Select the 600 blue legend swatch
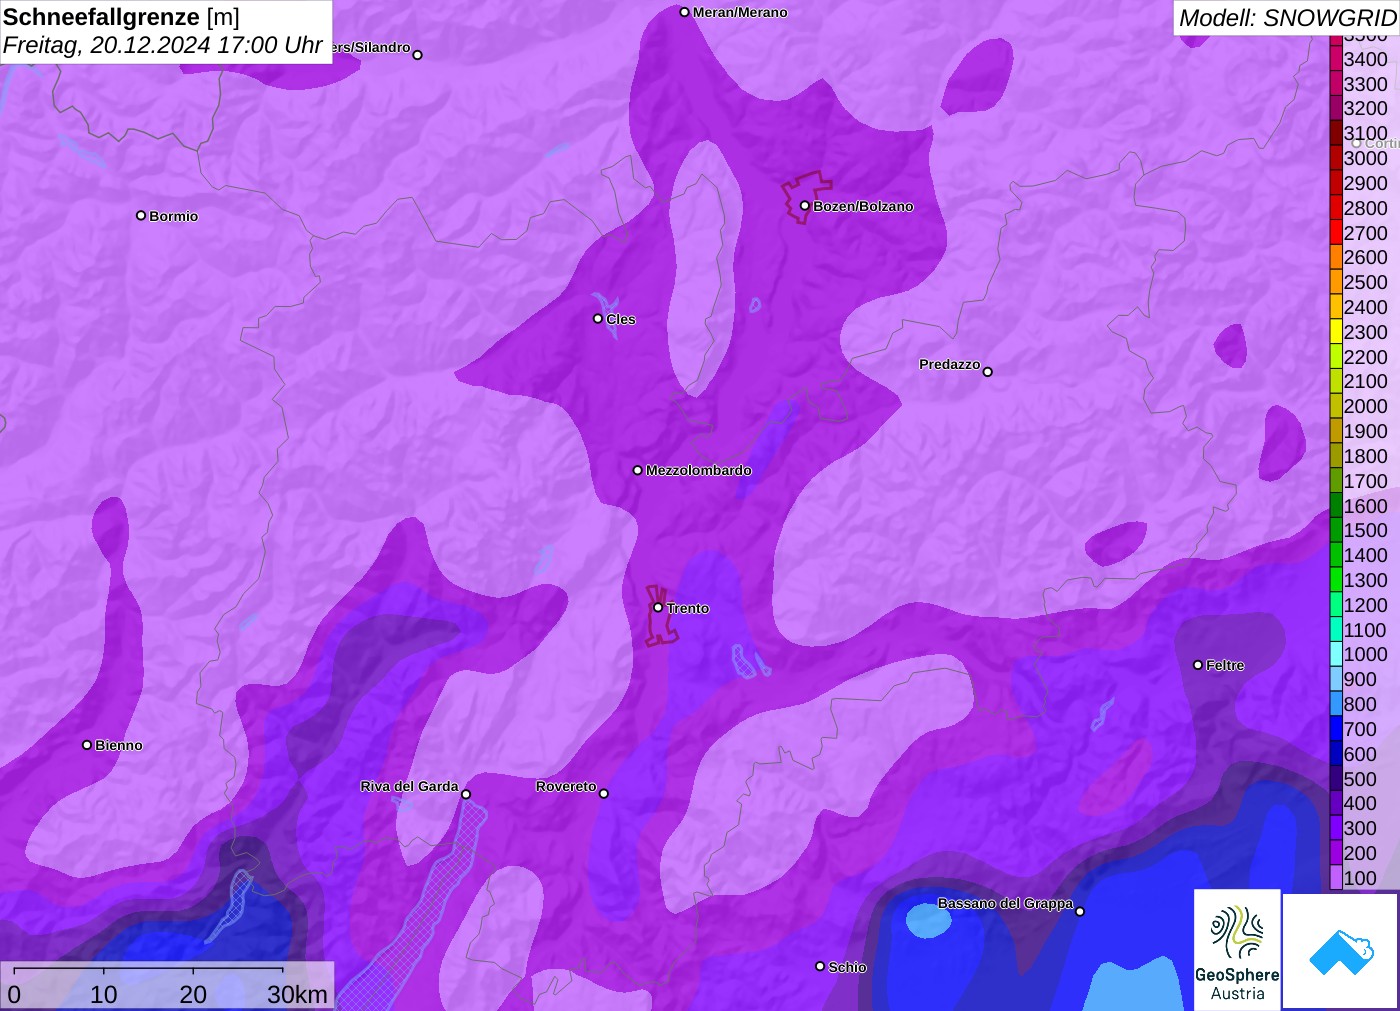This screenshot has height=1011, width=1400. point(1336,754)
